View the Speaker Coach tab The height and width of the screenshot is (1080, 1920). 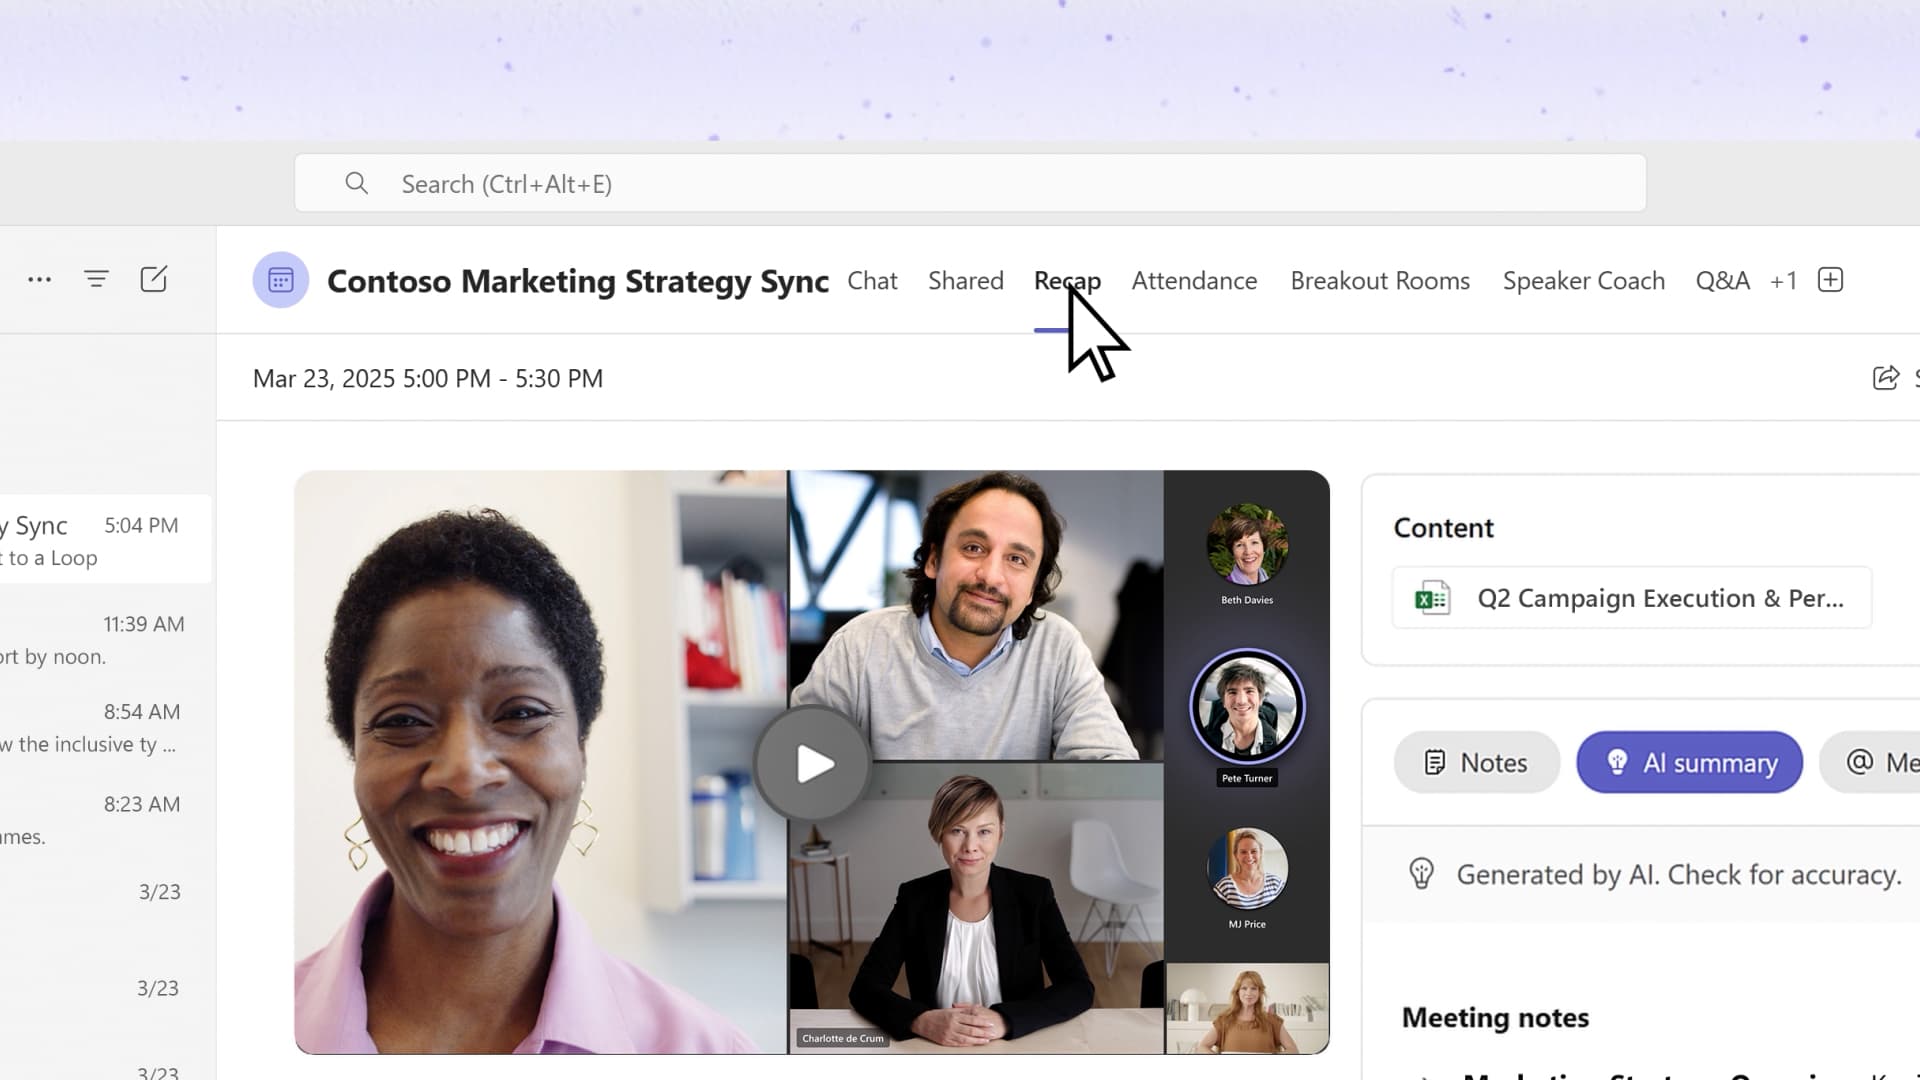tap(1583, 281)
